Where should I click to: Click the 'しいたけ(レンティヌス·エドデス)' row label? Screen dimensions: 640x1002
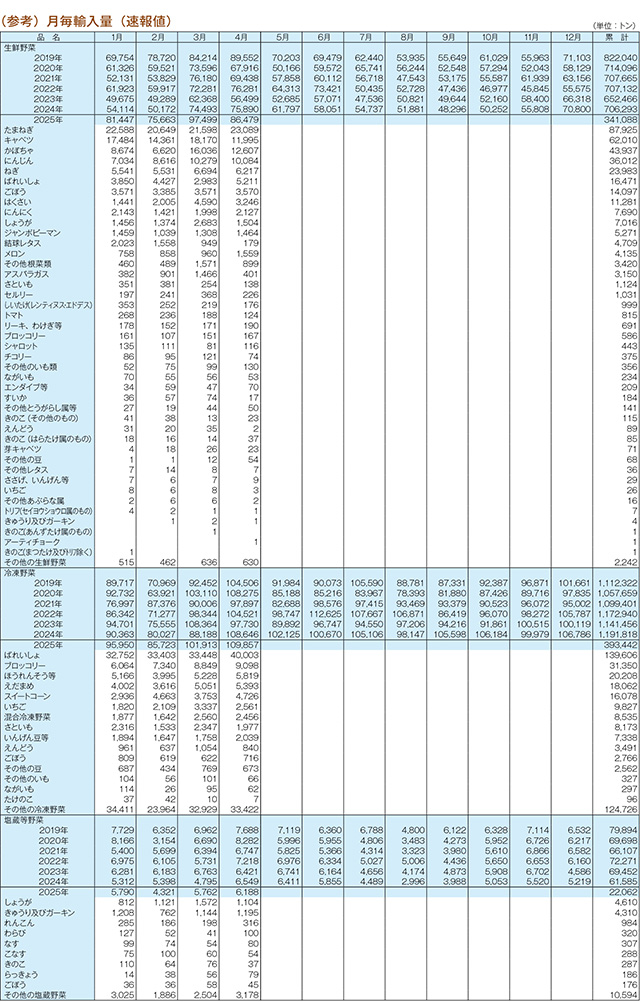coord(49,305)
